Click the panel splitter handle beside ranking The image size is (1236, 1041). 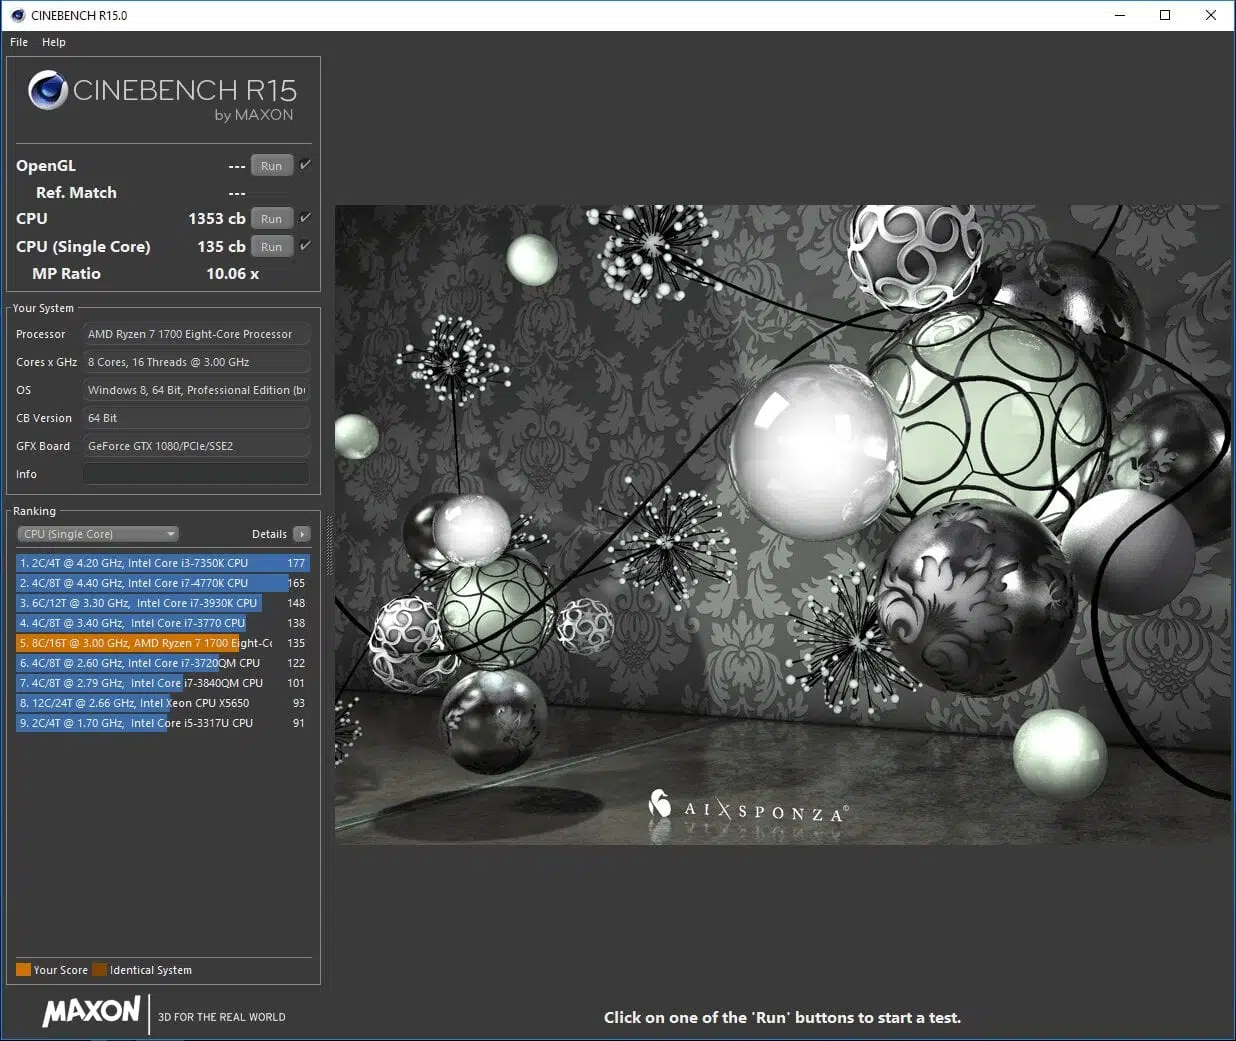(x=328, y=545)
